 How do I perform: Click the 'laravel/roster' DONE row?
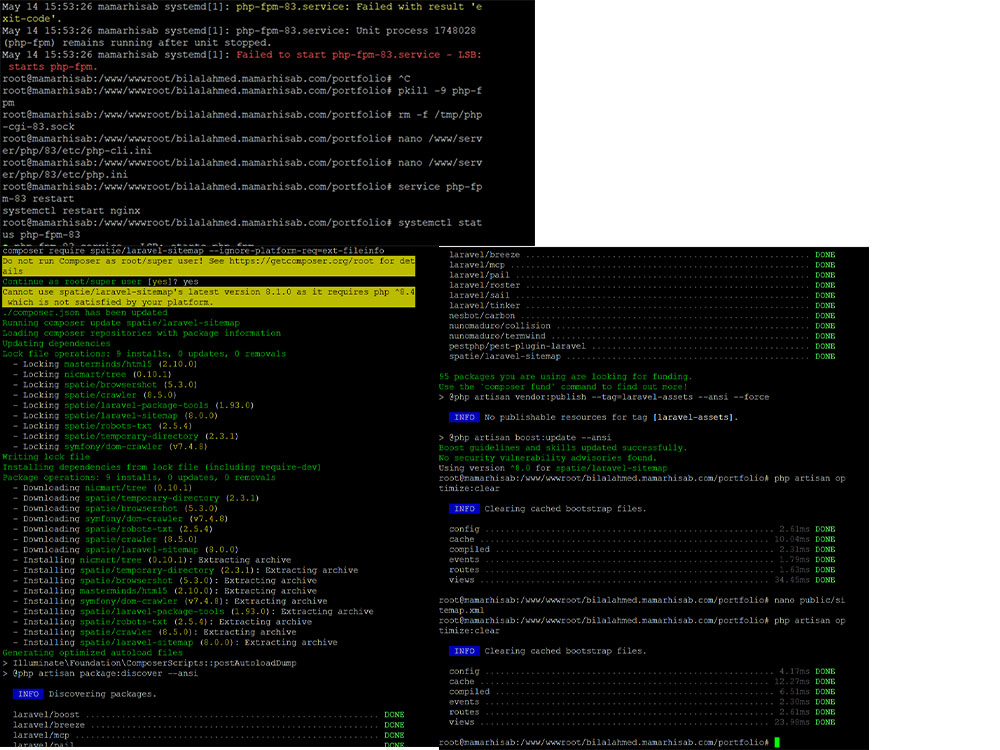pos(642,285)
